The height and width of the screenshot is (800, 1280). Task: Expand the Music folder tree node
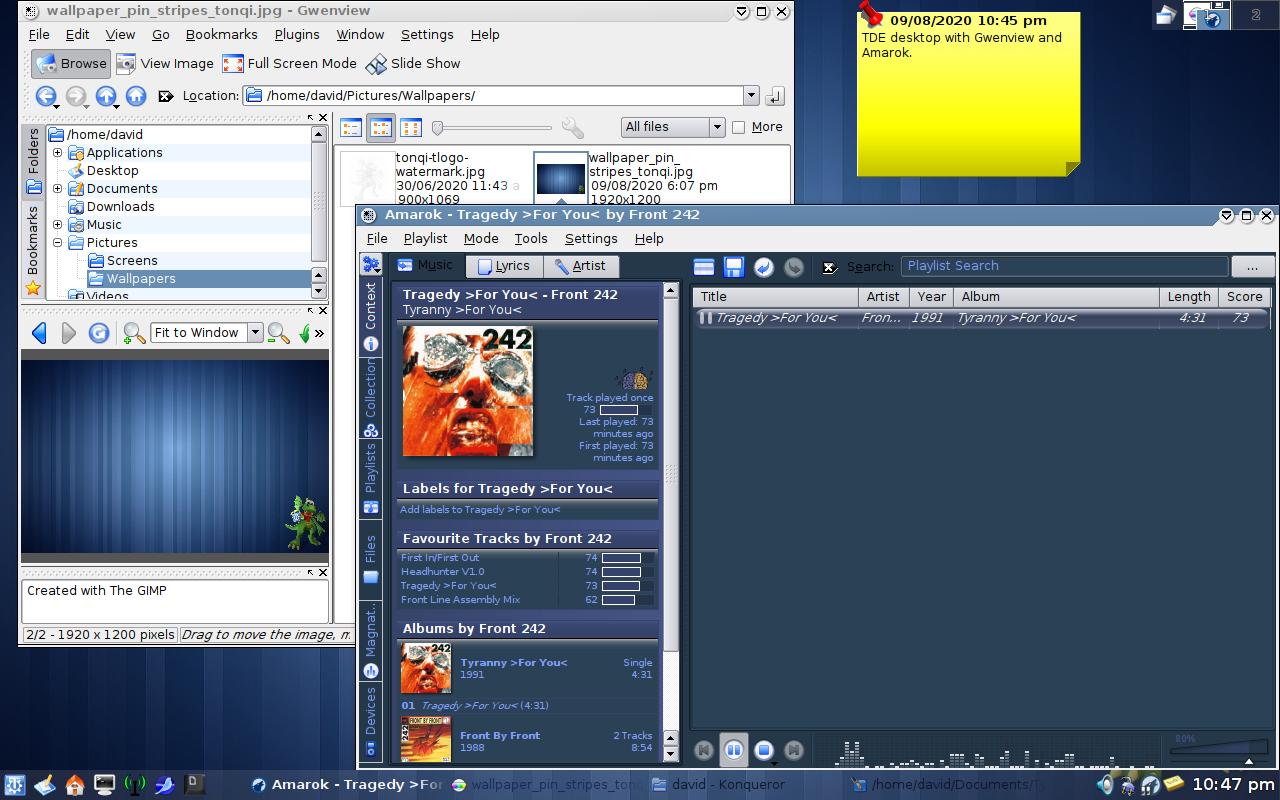(x=58, y=225)
